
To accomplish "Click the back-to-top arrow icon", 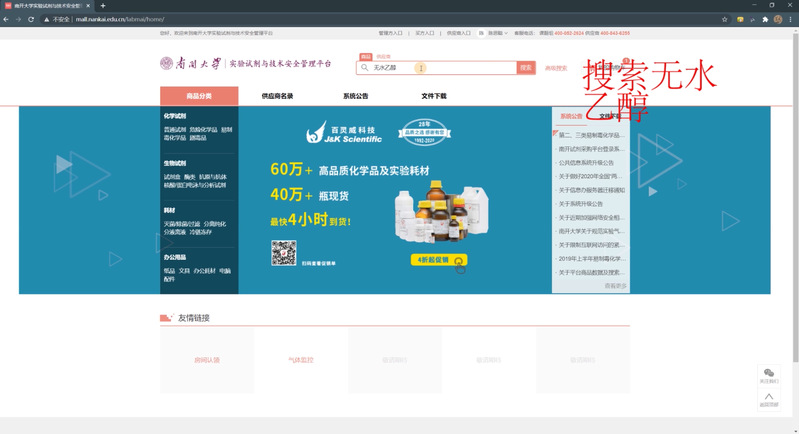I will click(x=768, y=397).
